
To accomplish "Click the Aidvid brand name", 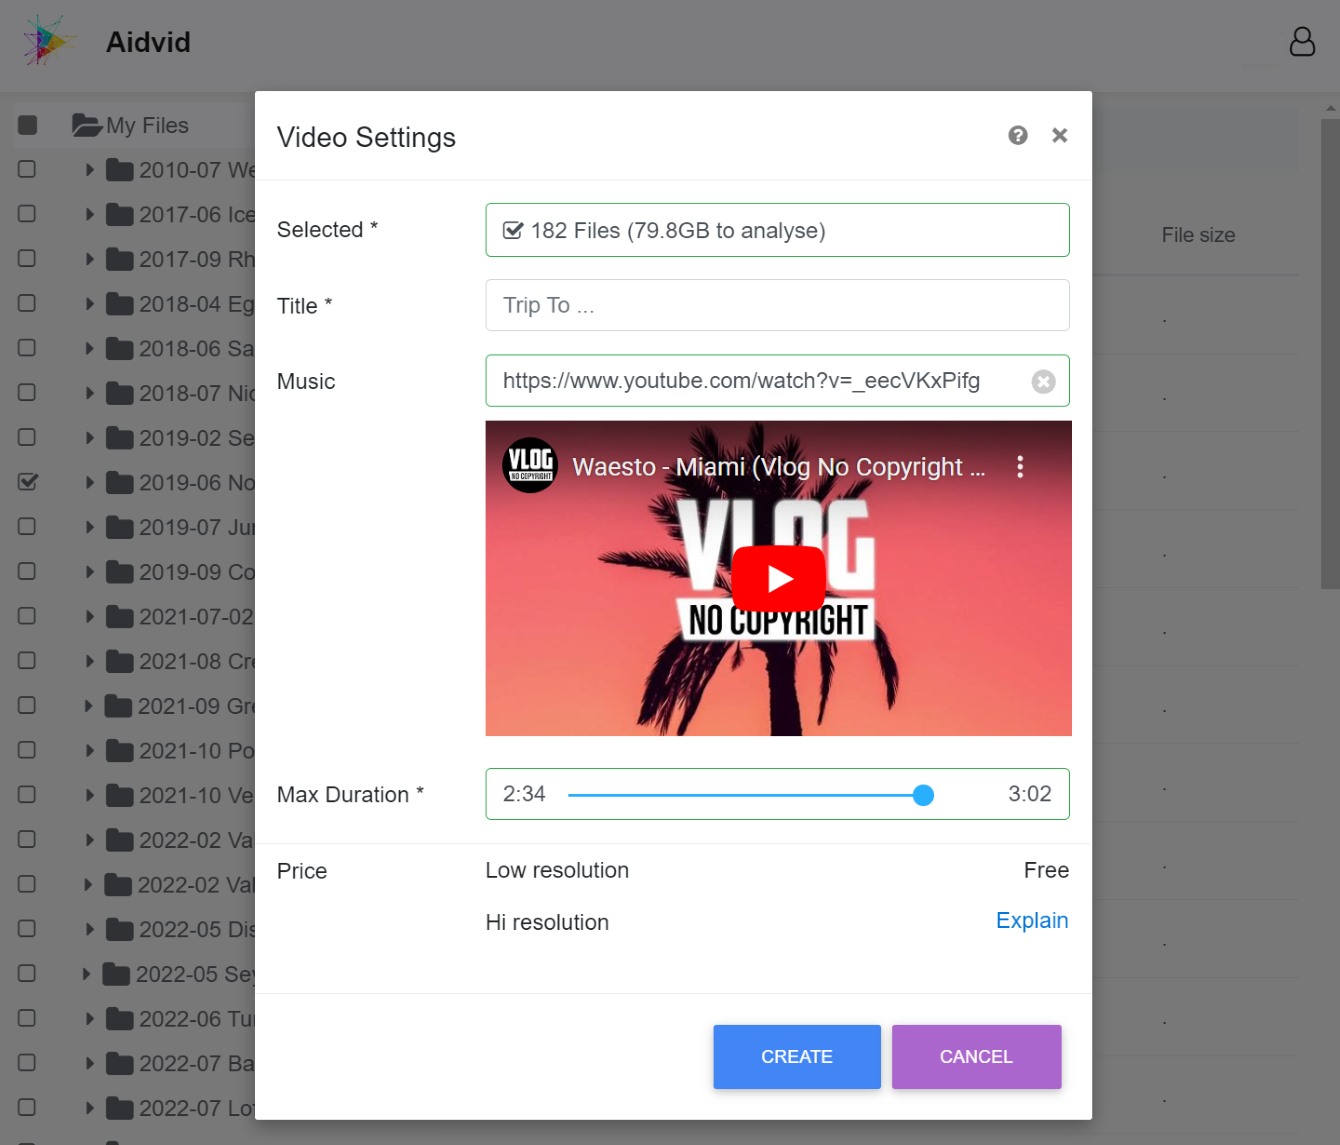I will point(148,42).
